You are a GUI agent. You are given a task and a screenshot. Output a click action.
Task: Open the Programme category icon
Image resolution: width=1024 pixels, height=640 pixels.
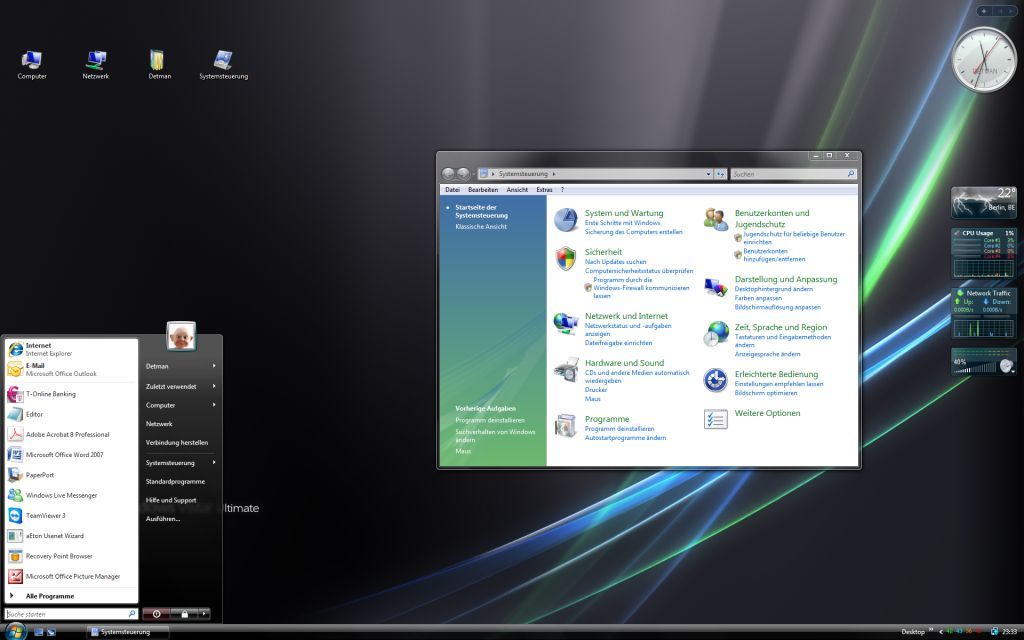566,426
